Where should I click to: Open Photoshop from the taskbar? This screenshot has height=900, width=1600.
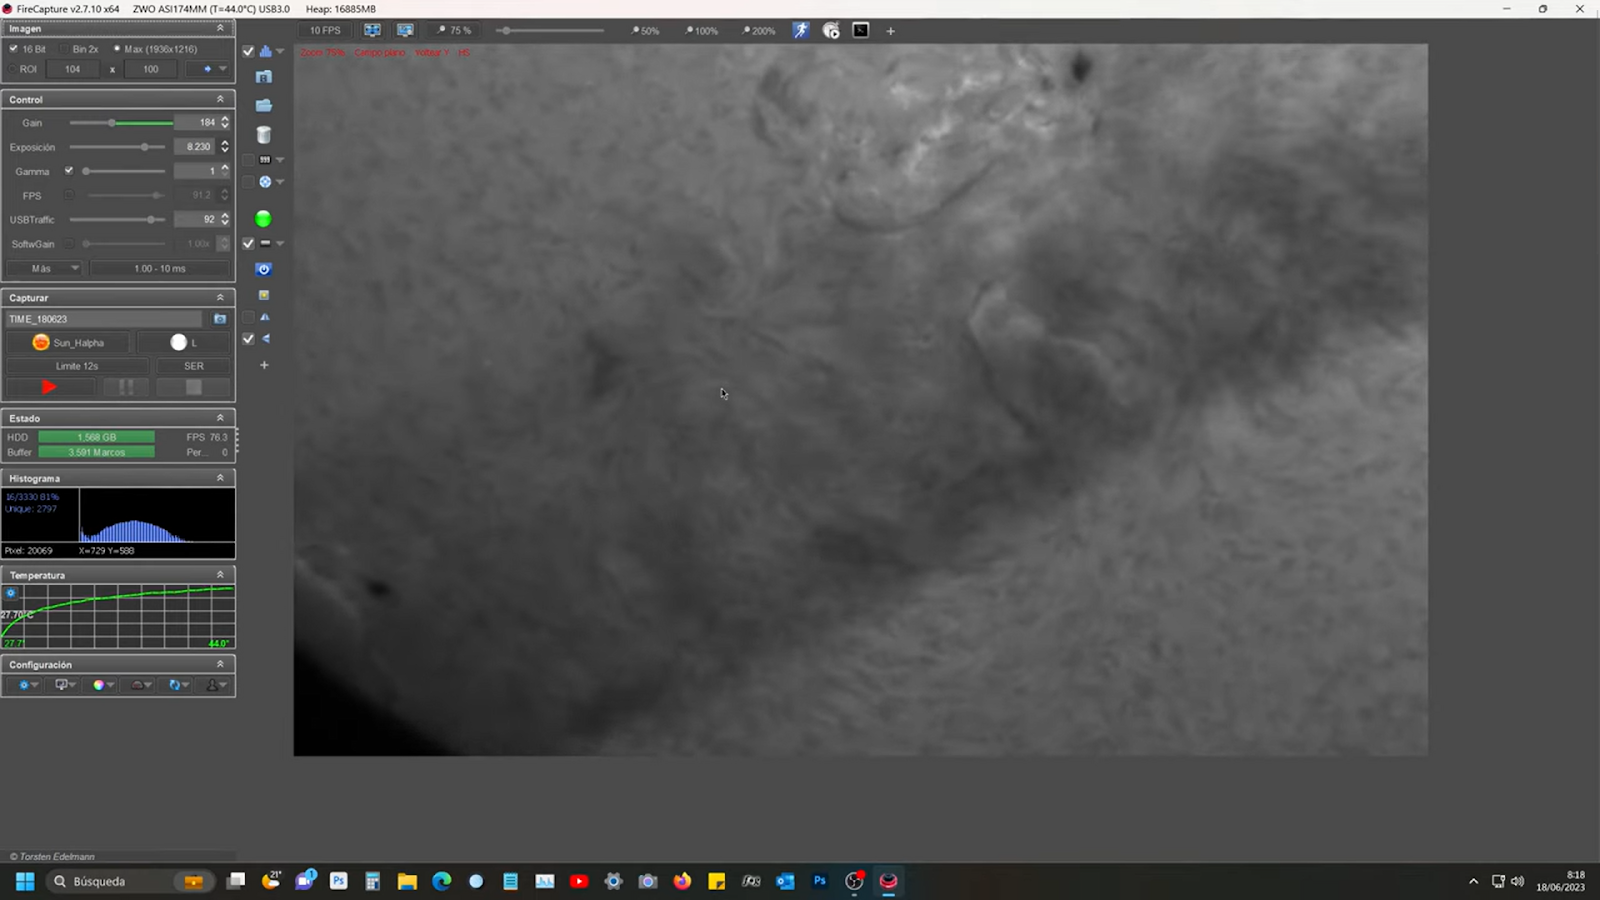click(x=820, y=881)
